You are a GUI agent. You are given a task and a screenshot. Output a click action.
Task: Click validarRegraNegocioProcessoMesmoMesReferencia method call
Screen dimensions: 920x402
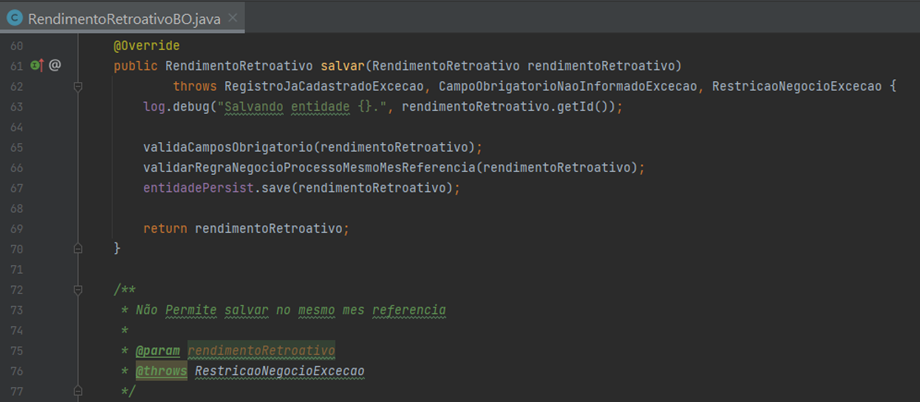pos(309,168)
